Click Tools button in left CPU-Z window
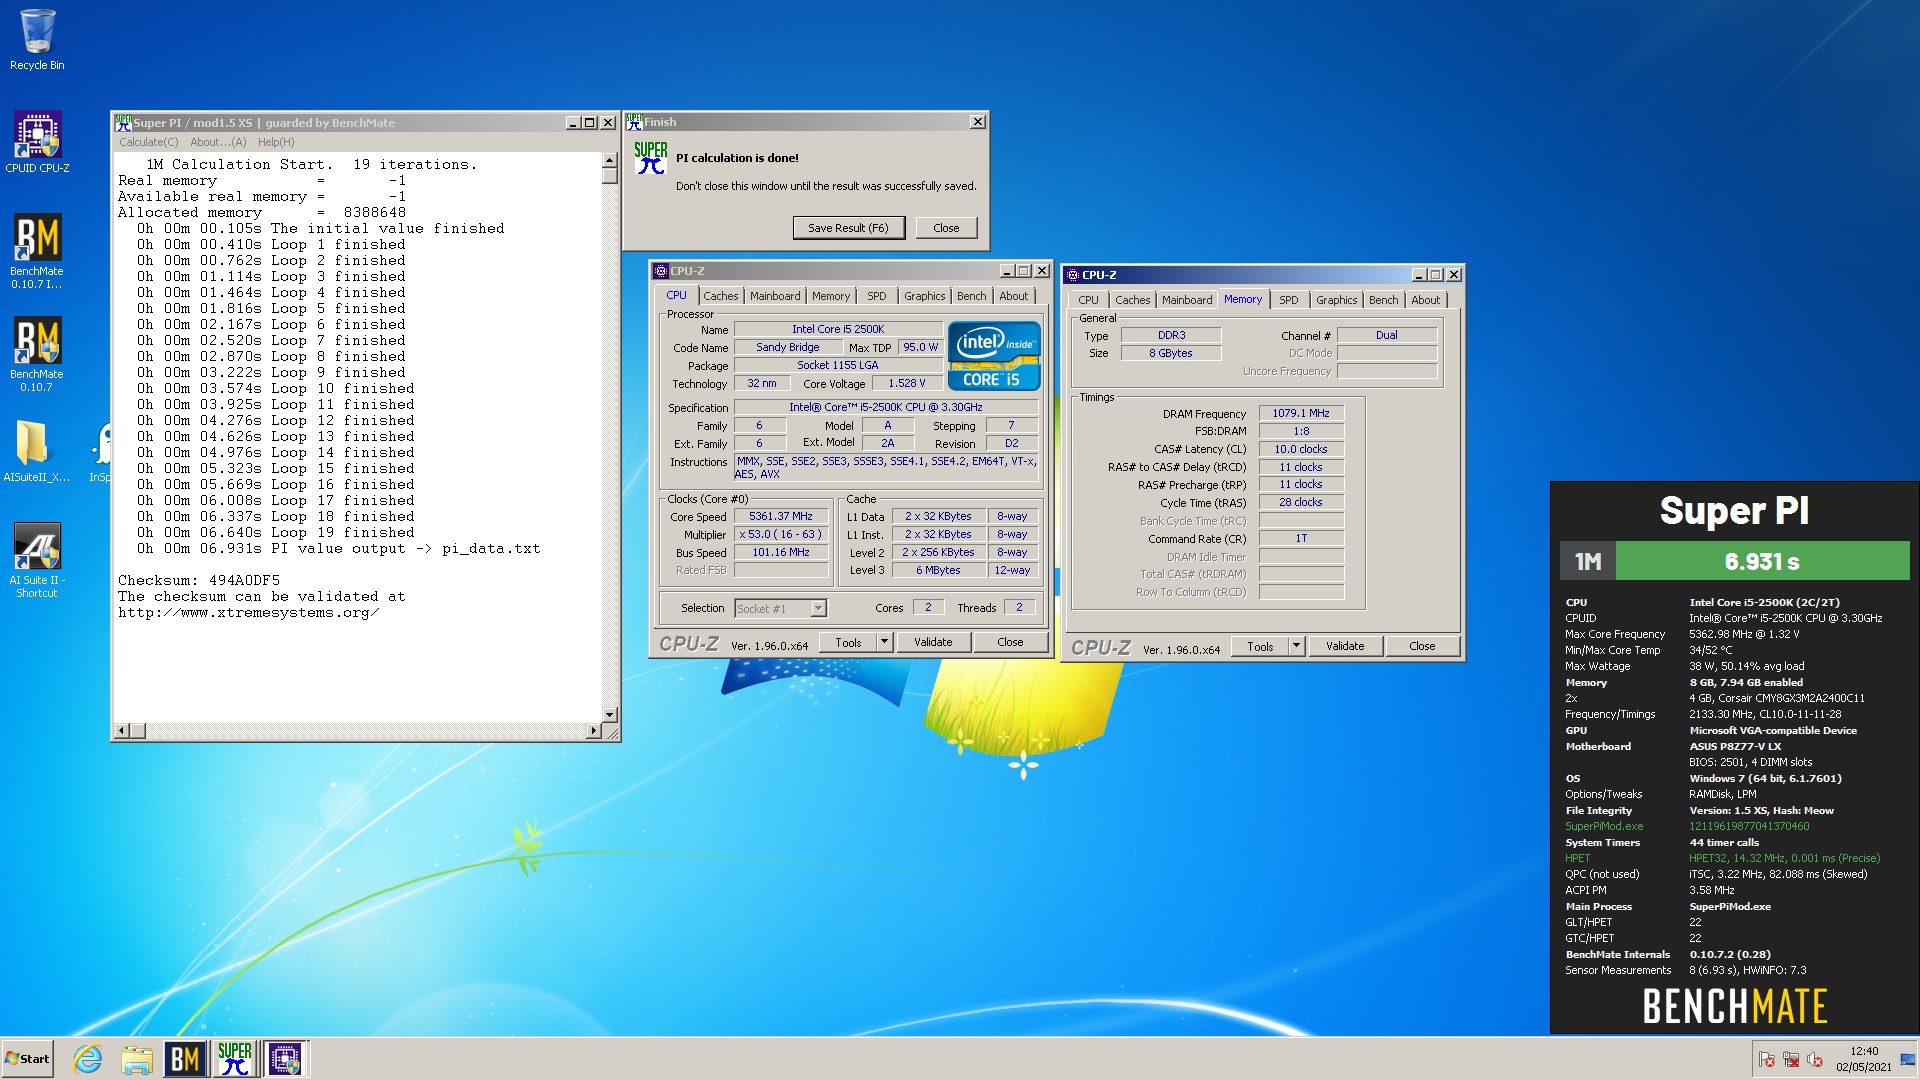The width and height of the screenshot is (1920, 1080). (x=848, y=642)
